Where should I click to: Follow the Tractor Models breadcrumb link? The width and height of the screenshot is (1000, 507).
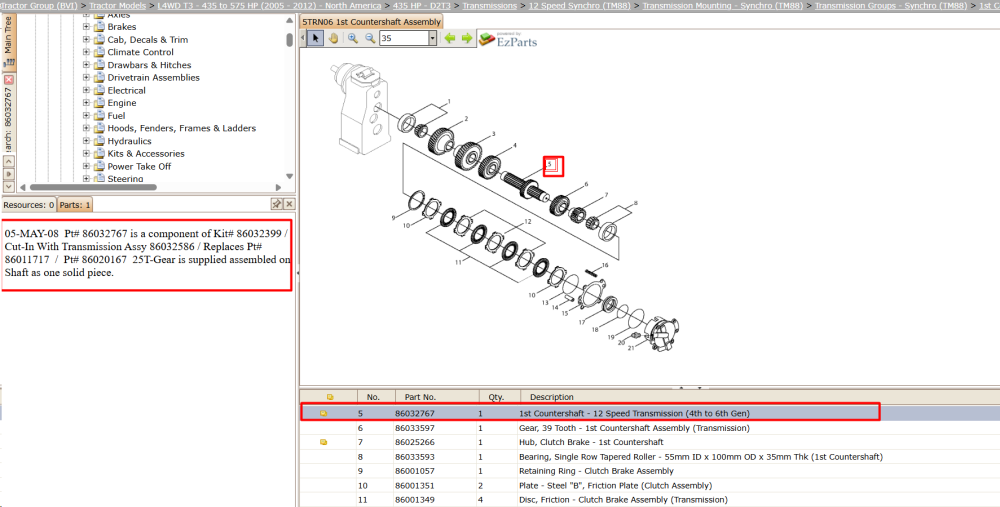[x=117, y=5]
